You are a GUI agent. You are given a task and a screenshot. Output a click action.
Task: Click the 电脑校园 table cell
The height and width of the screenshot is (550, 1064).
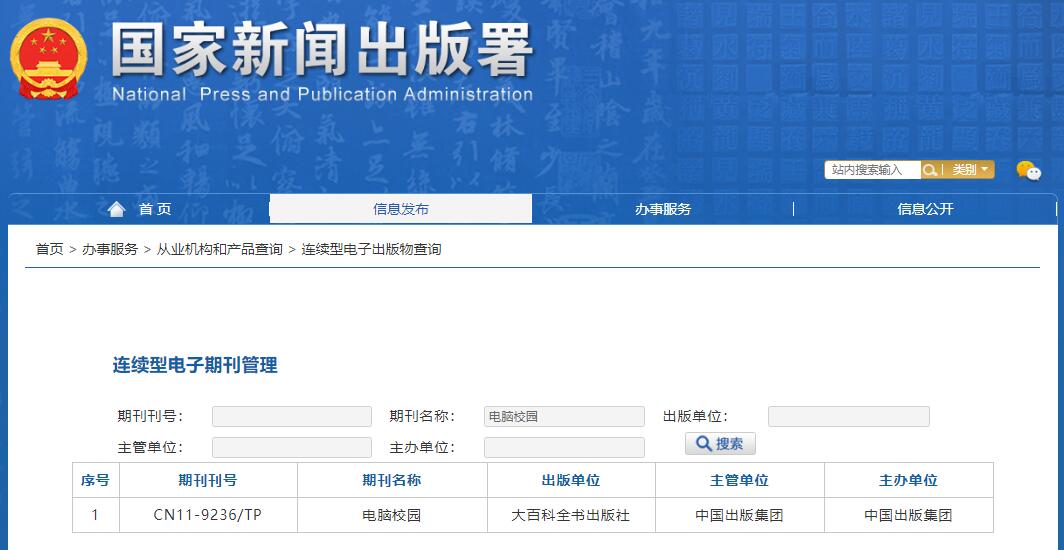pyautogui.click(x=392, y=515)
